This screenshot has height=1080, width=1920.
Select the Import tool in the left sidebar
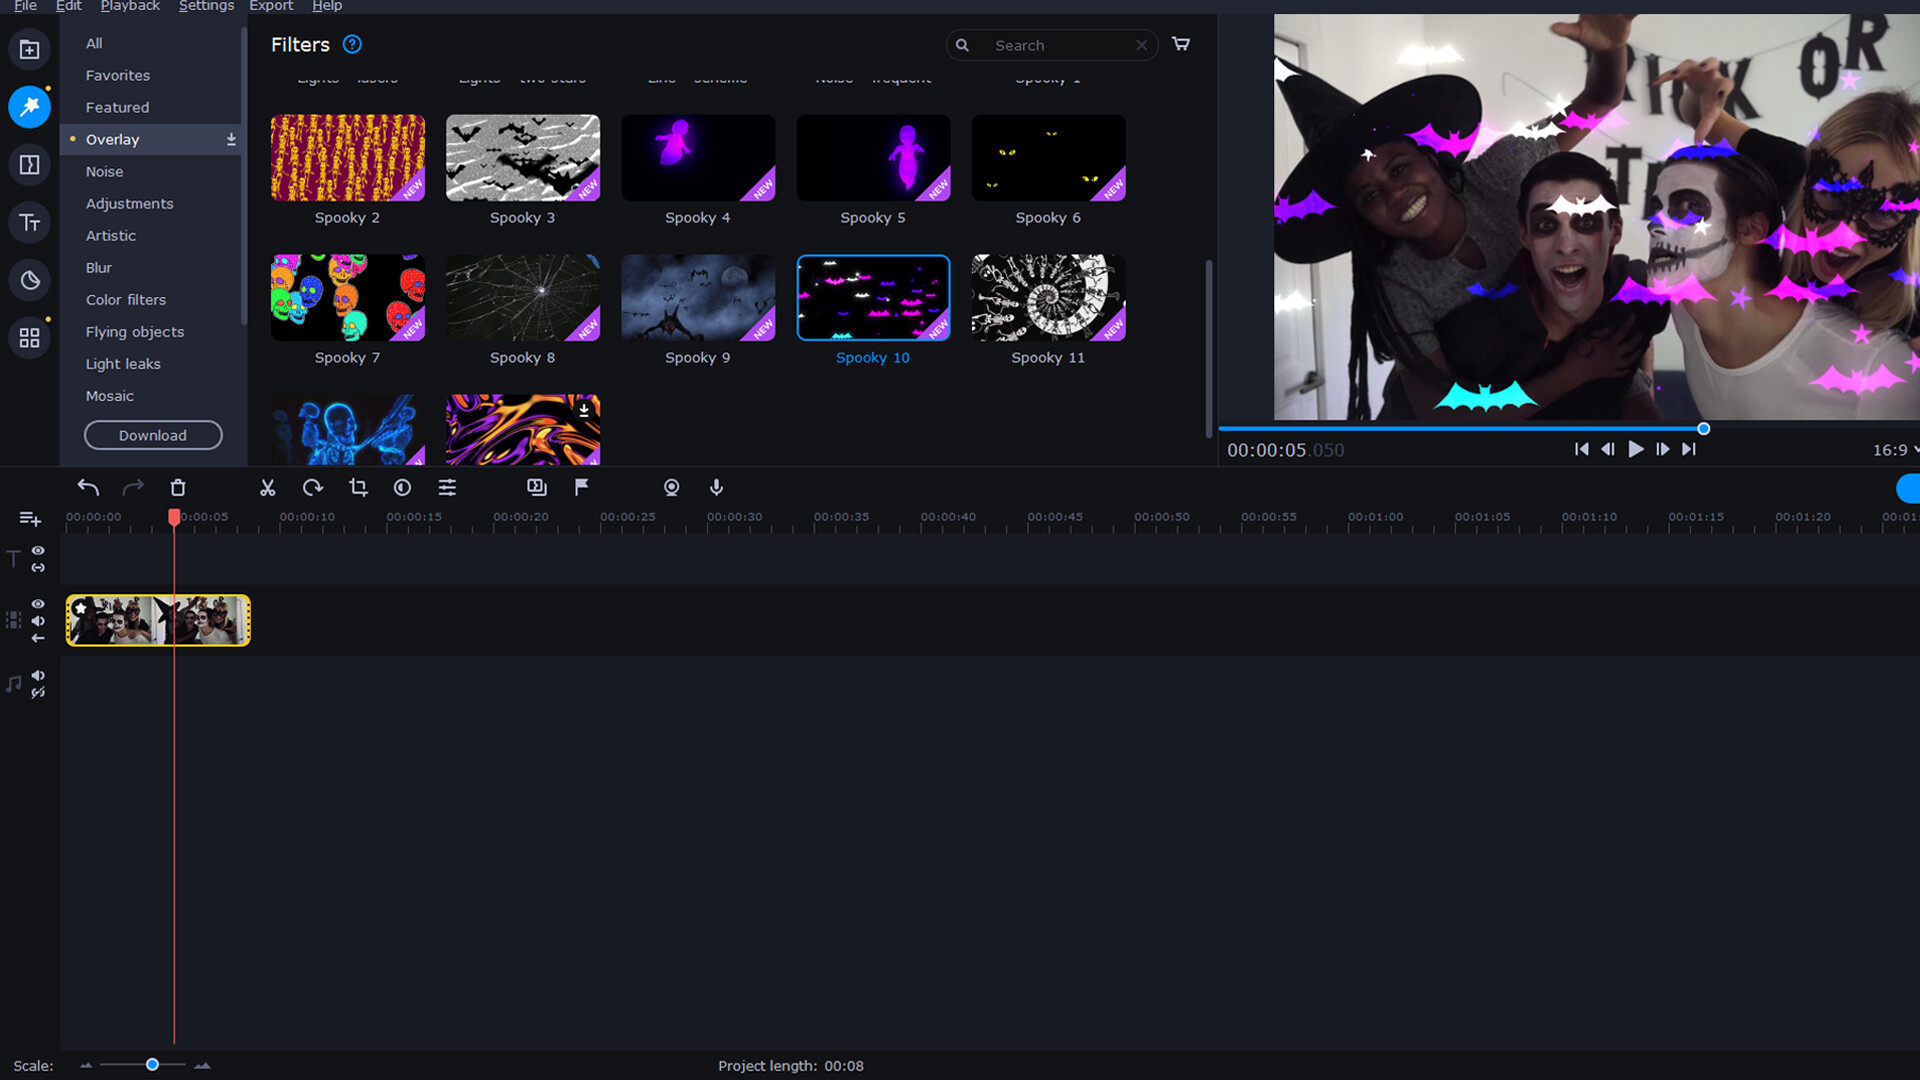click(30, 49)
